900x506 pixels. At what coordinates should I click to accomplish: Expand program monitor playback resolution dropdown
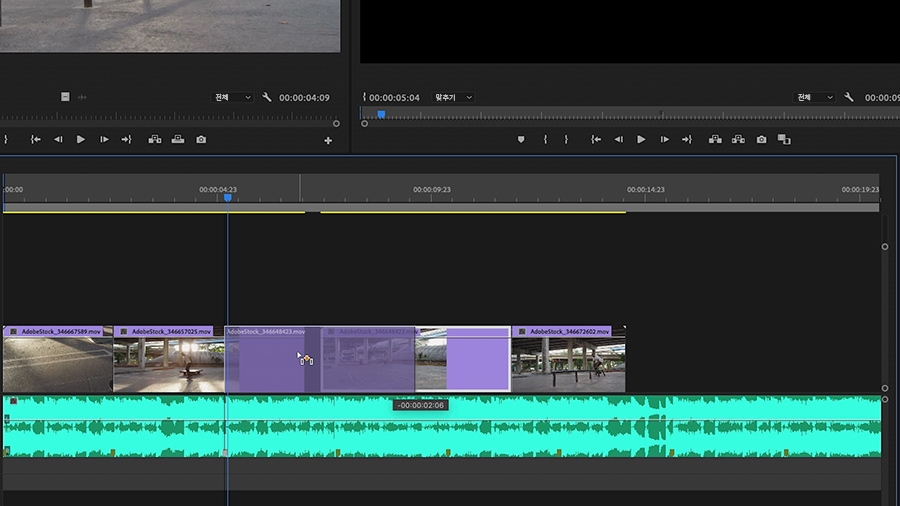(814, 97)
